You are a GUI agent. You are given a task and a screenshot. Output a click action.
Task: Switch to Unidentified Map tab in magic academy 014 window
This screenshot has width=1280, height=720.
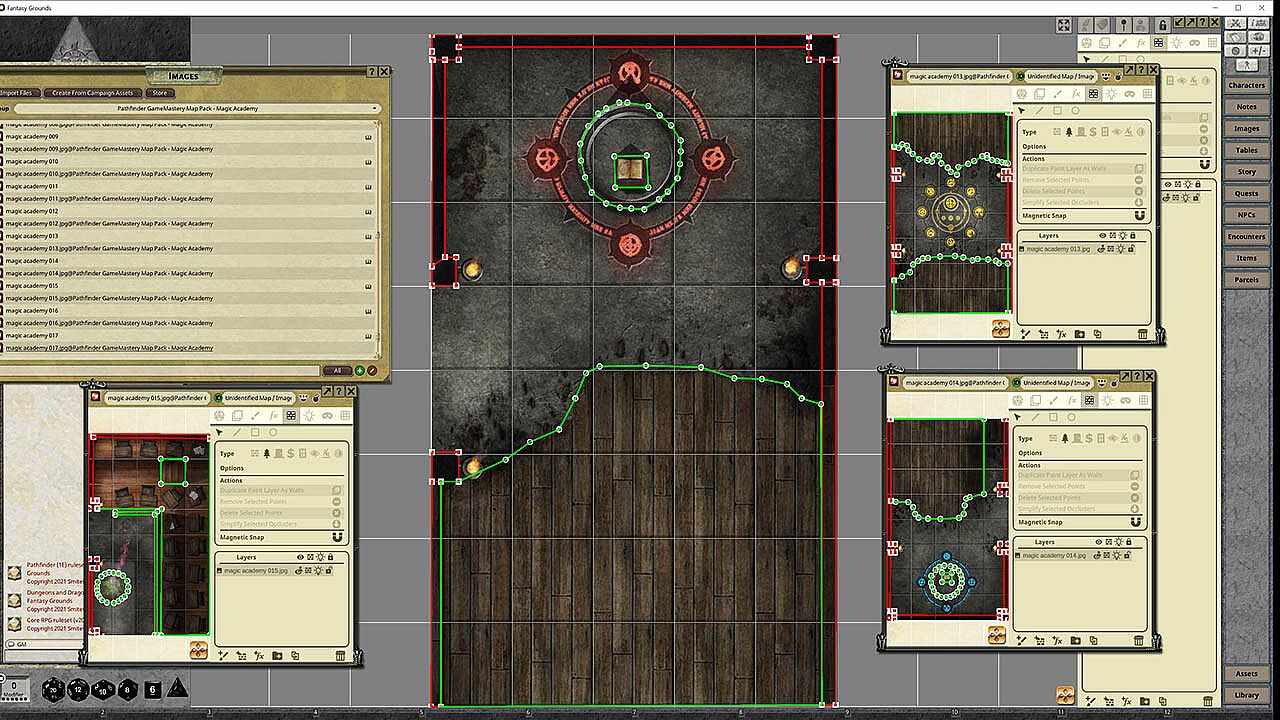[1058, 382]
